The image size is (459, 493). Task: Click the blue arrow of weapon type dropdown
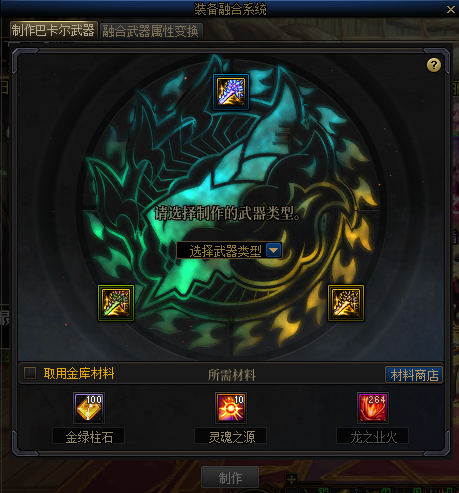pyautogui.click(x=274, y=250)
